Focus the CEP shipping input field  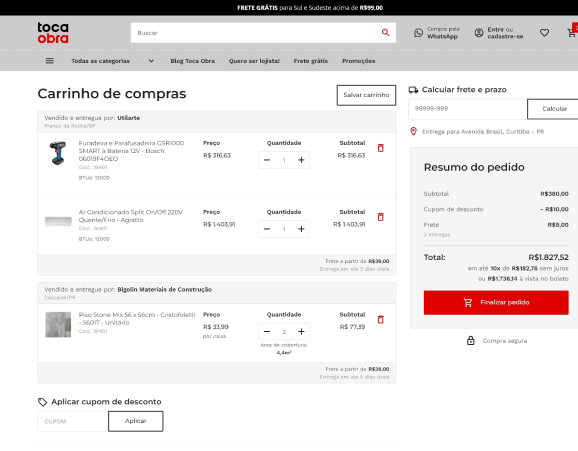[x=467, y=109]
